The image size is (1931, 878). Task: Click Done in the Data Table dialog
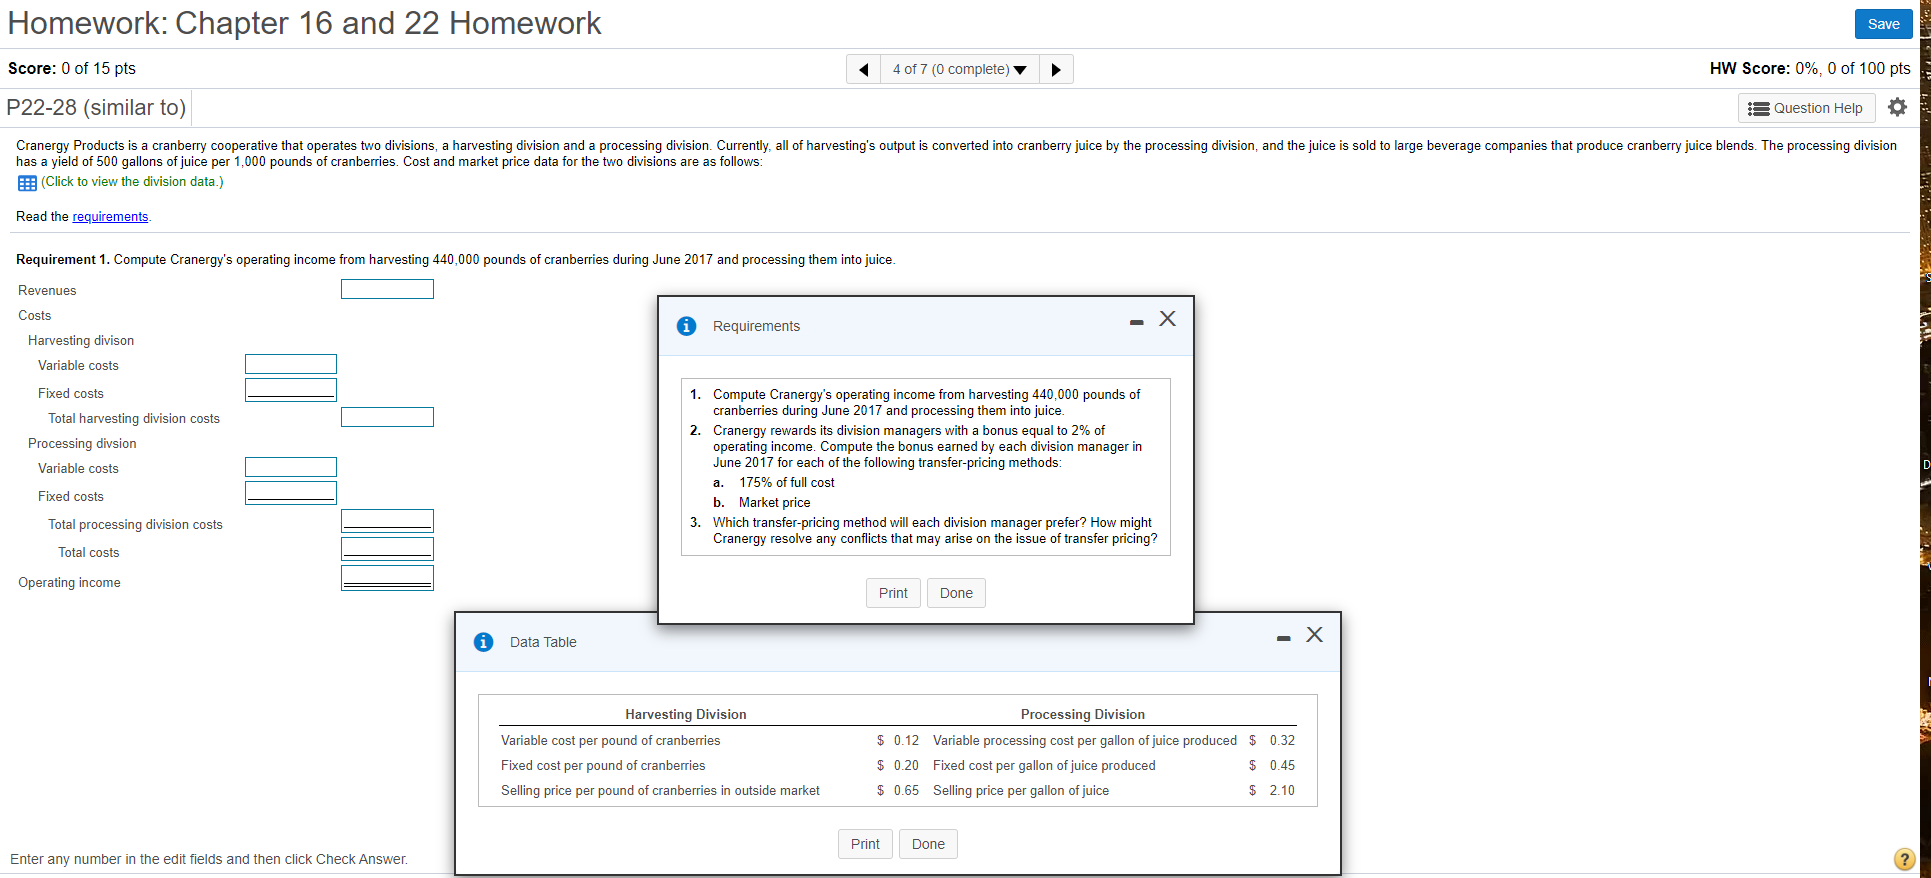coord(928,844)
